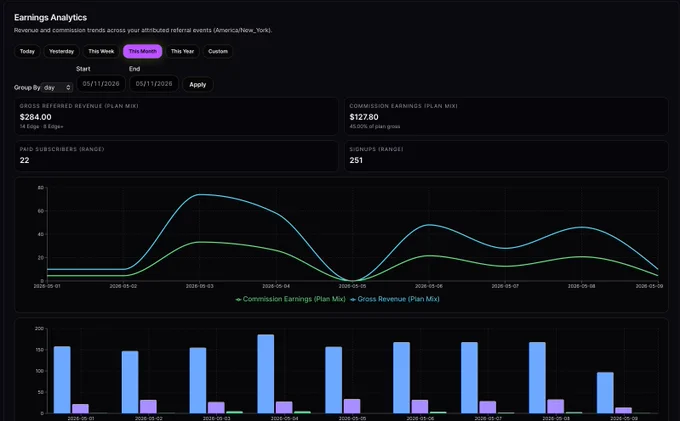Click the purple bar for 2026-05-05
680x421 pixels.
[352, 406]
